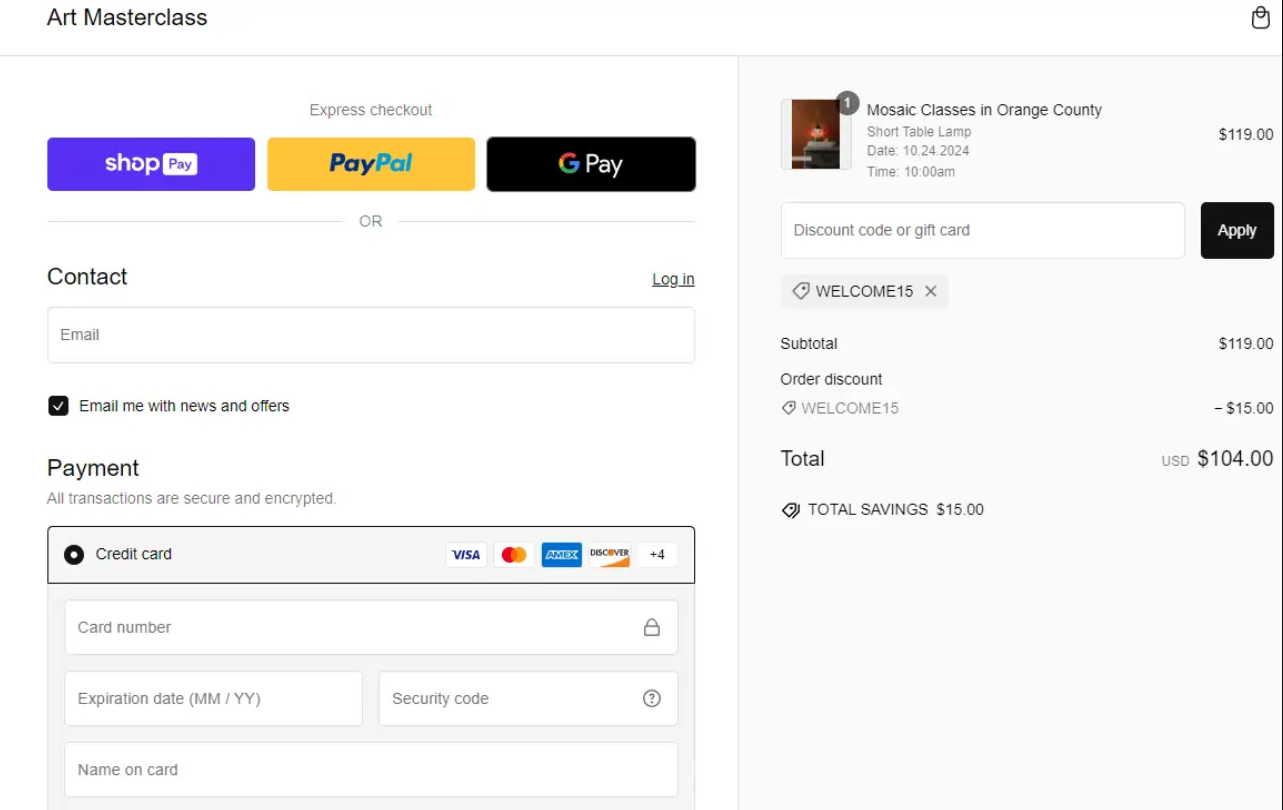Focus the Card number field
Image resolution: width=1283 pixels, height=810 pixels.
[371, 628]
